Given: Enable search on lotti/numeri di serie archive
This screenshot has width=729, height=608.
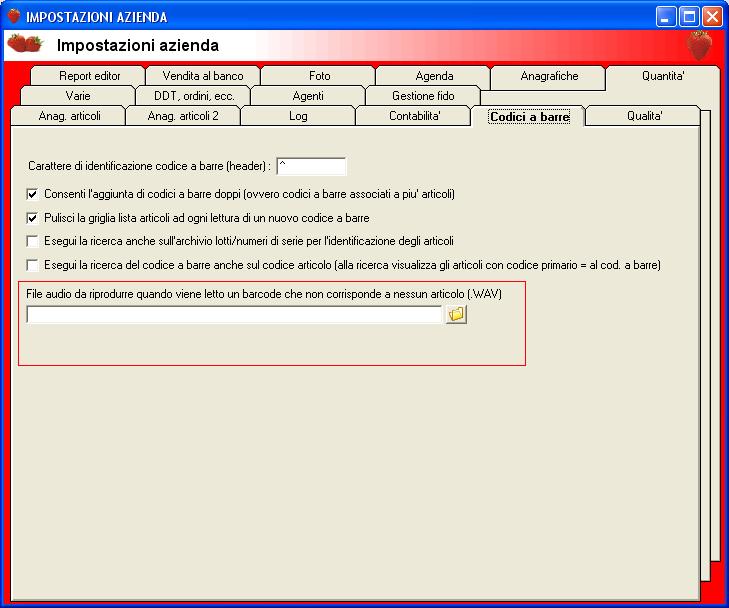Looking at the screenshot, I should pos(32,241).
